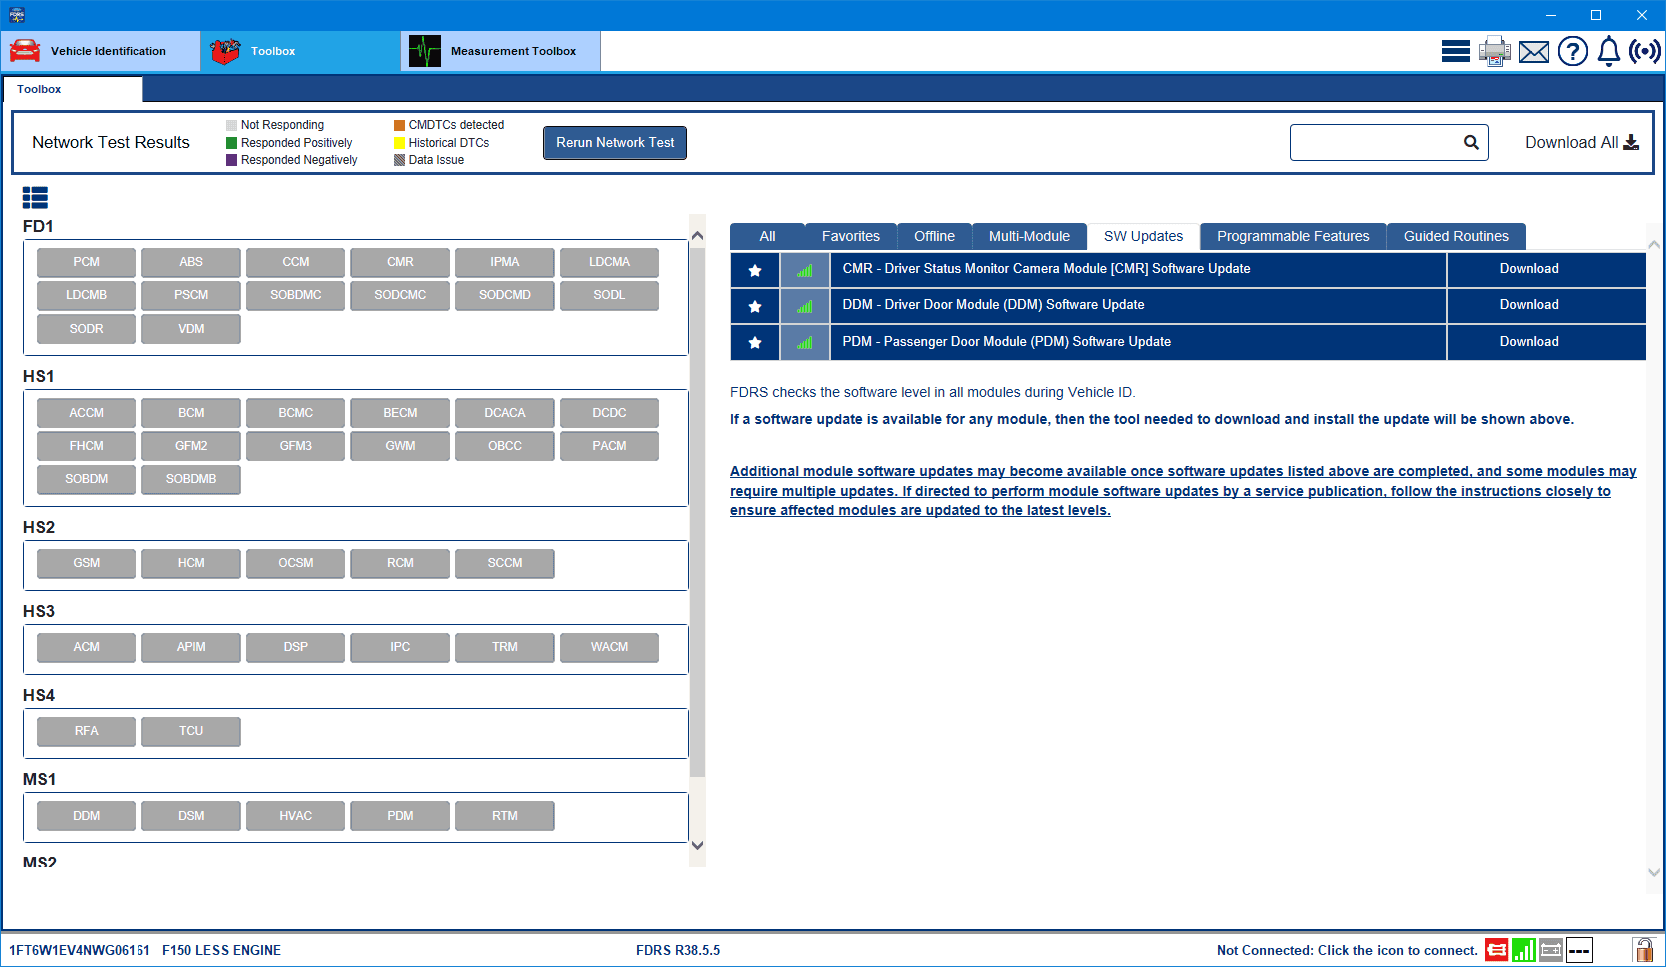Click the connection icon in the status bar
Viewport: 1666px width, 967px height.
click(1497, 949)
